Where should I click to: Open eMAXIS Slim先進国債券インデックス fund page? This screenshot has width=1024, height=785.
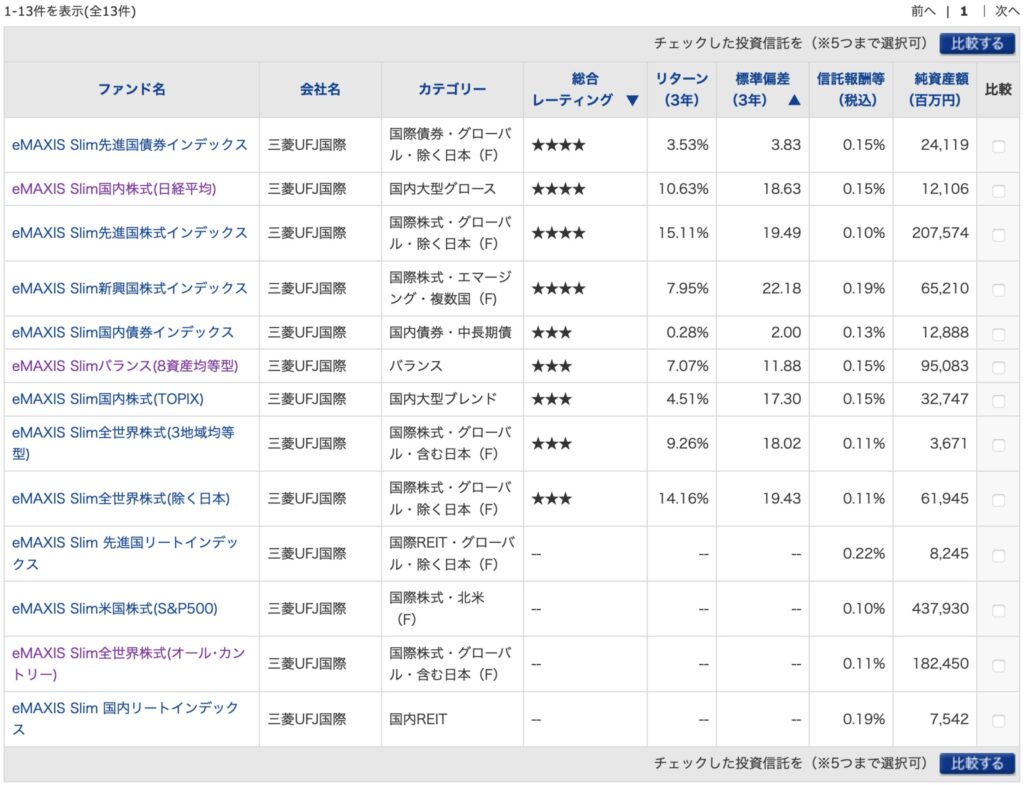pyautogui.click(x=129, y=145)
